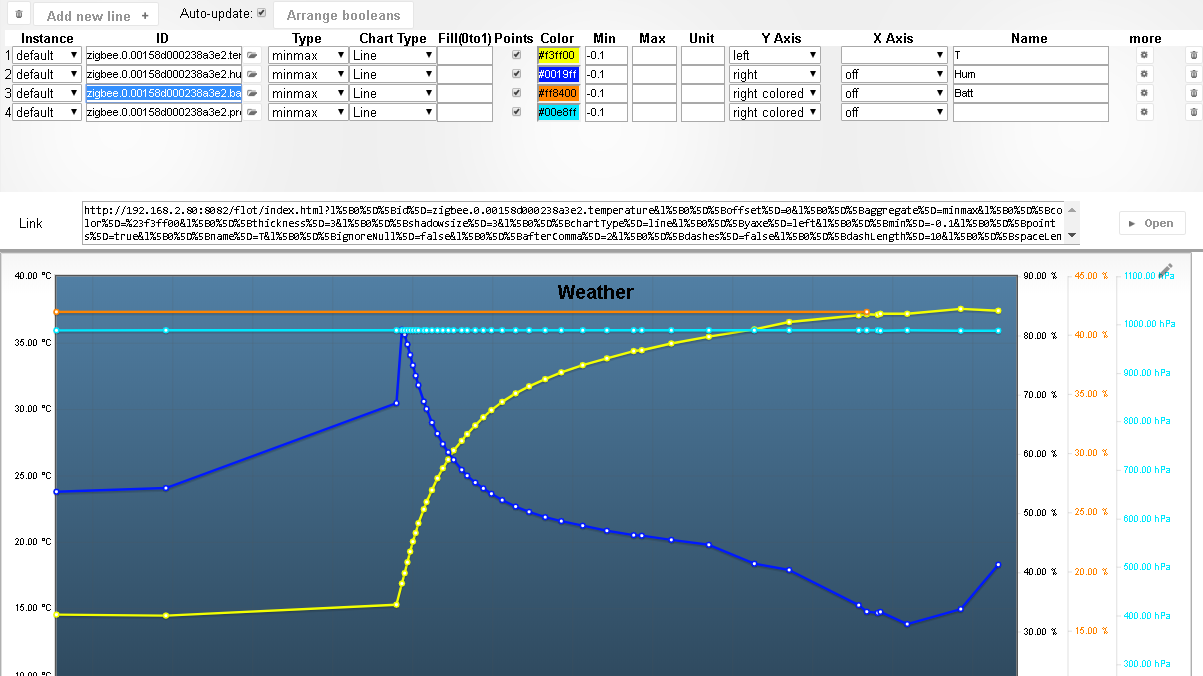Click the 90.00 % right axis label

point(1042,276)
